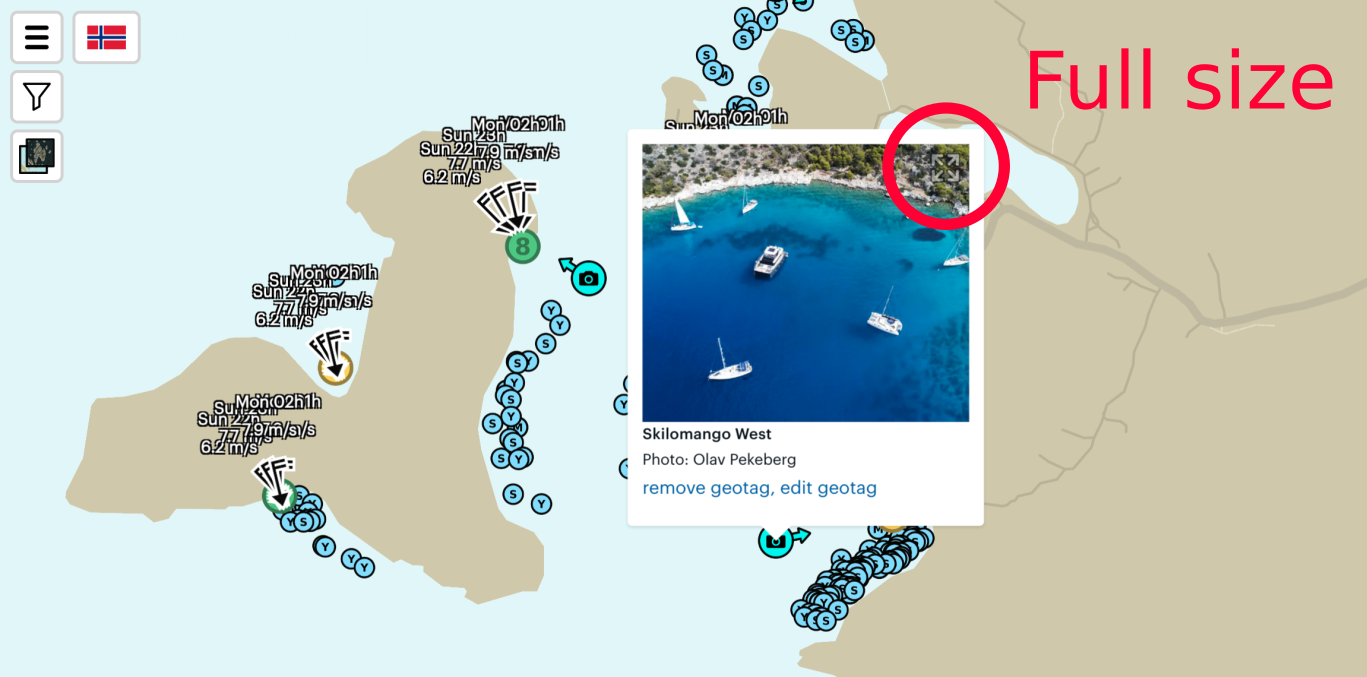Click the green cluster marker numbered 8

pyautogui.click(x=522, y=246)
